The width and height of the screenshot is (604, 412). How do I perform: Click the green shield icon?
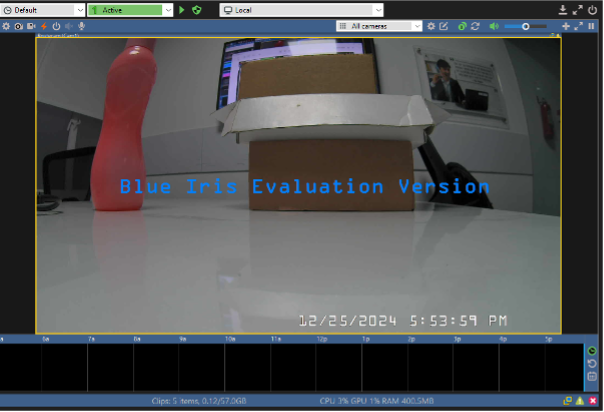coord(197,10)
